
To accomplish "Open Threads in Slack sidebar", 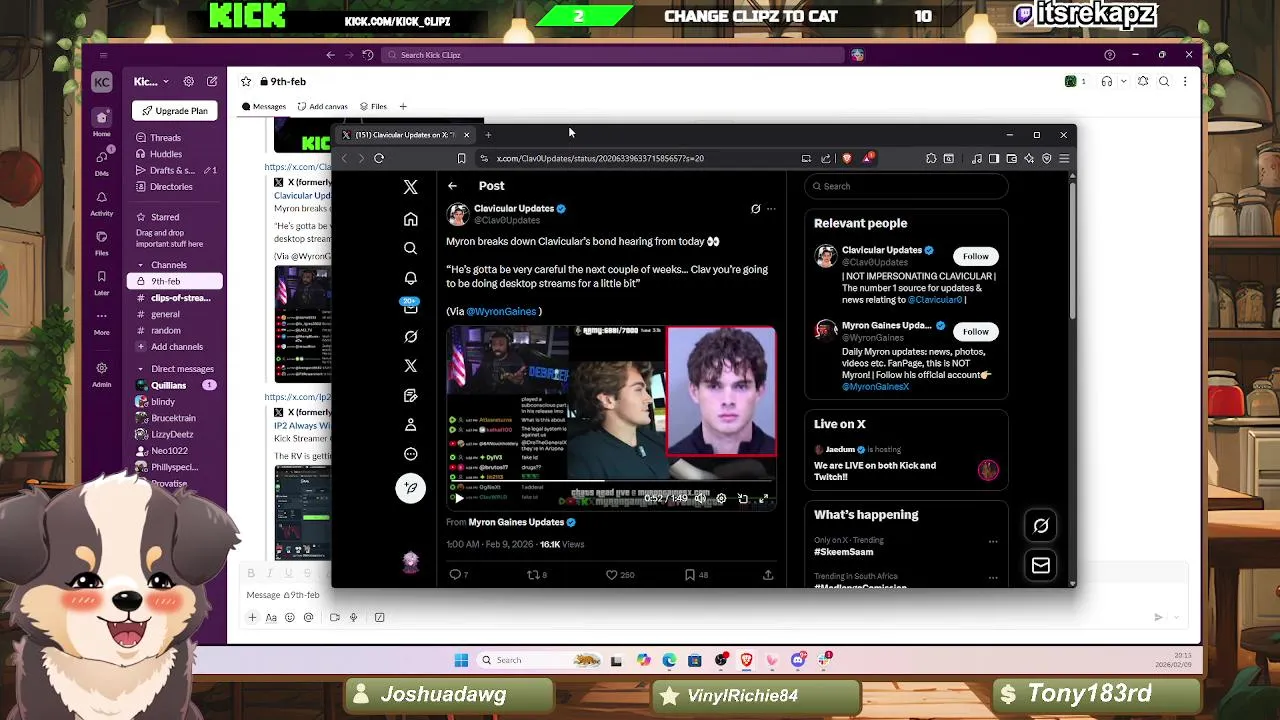I will pos(165,138).
